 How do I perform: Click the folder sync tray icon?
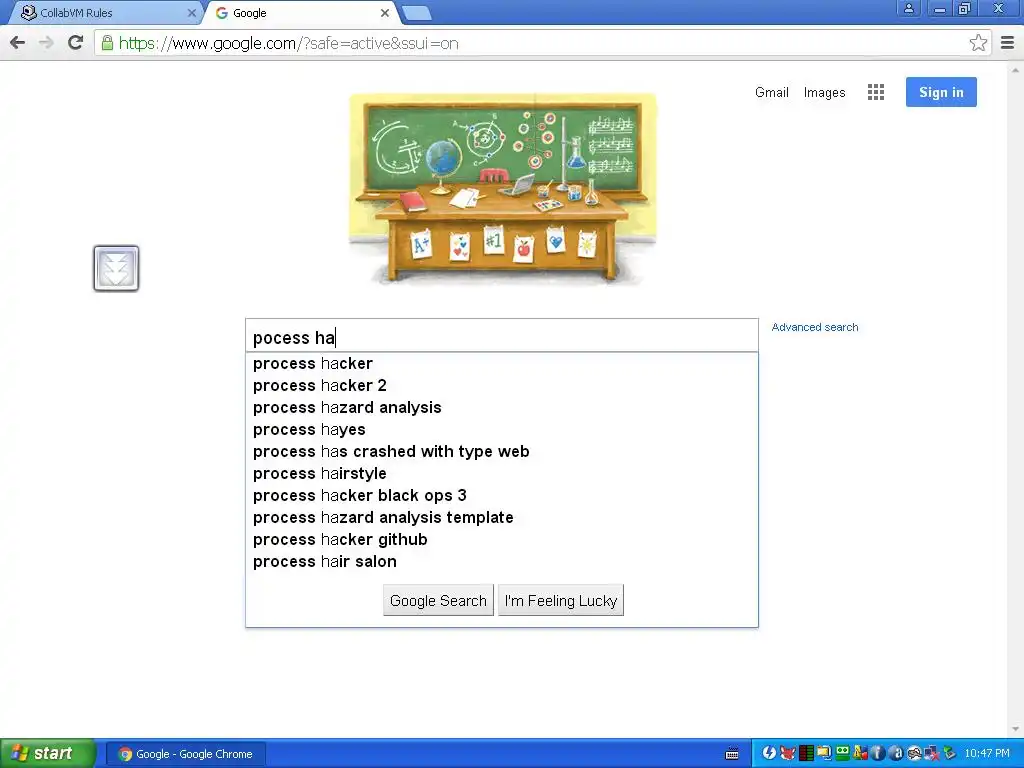pyautogui.click(x=824, y=753)
